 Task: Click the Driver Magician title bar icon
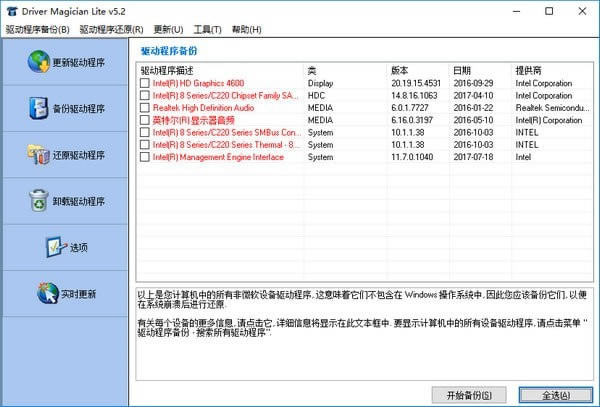[x=11, y=11]
